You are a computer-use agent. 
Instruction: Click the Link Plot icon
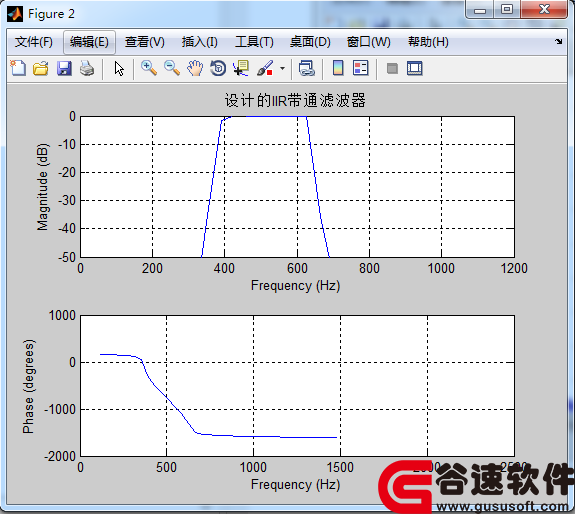tap(307, 68)
